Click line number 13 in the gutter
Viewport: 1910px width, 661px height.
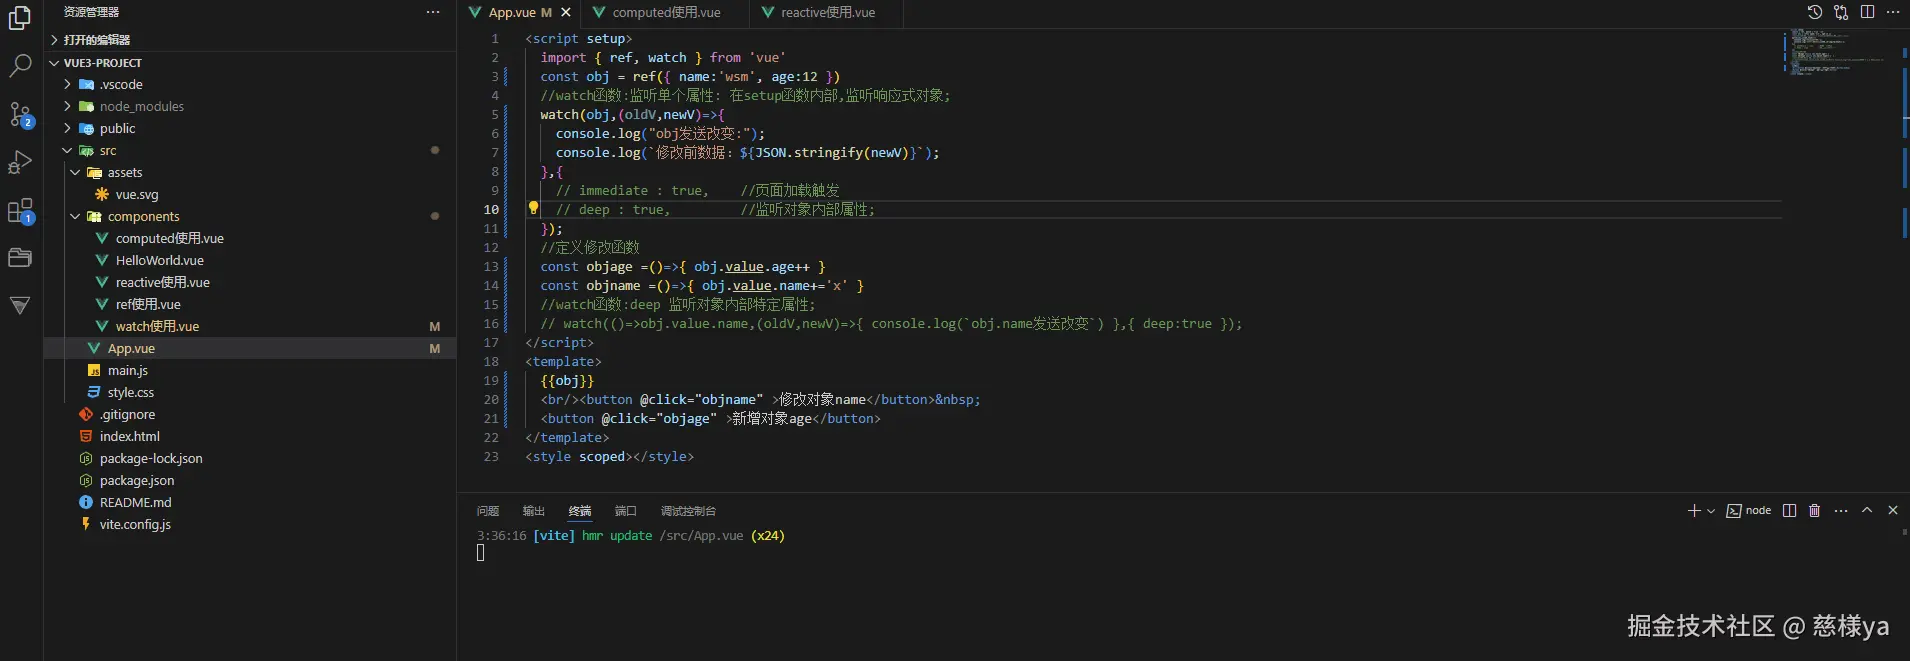(x=491, y=267)
